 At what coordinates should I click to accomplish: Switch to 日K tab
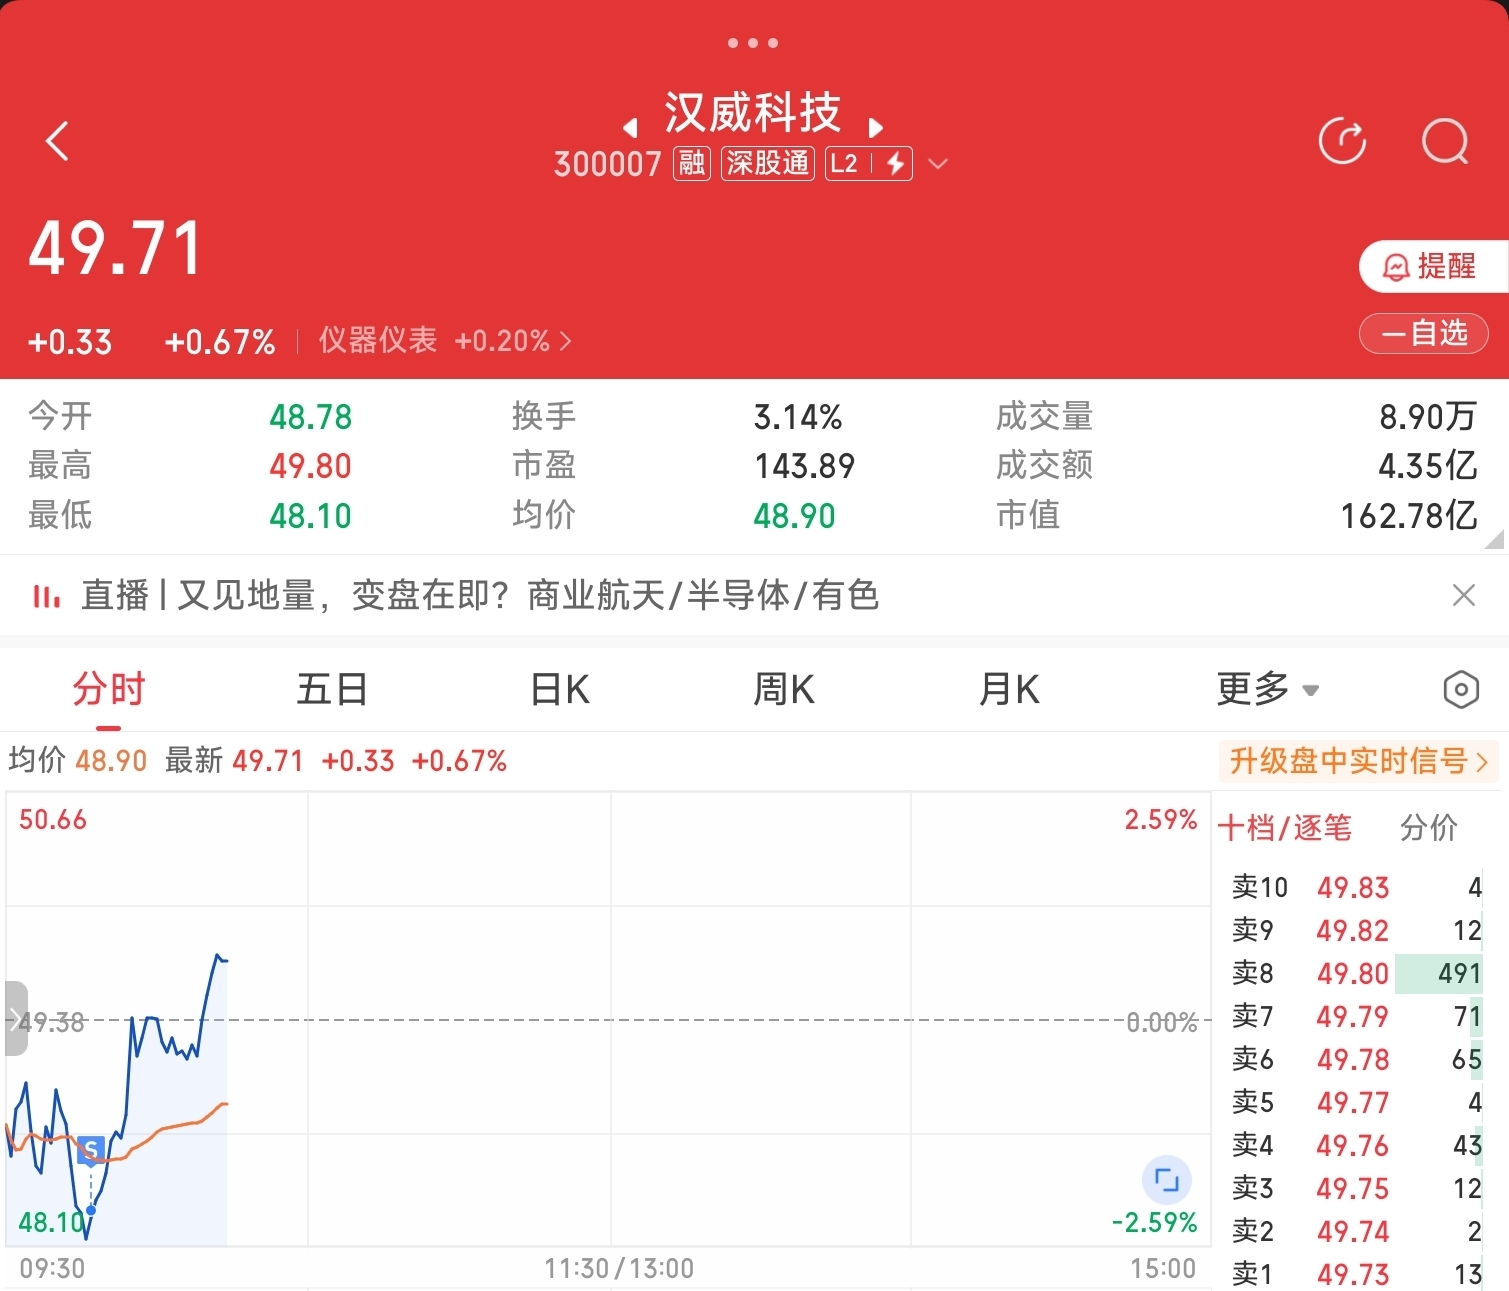pos(559,689)
